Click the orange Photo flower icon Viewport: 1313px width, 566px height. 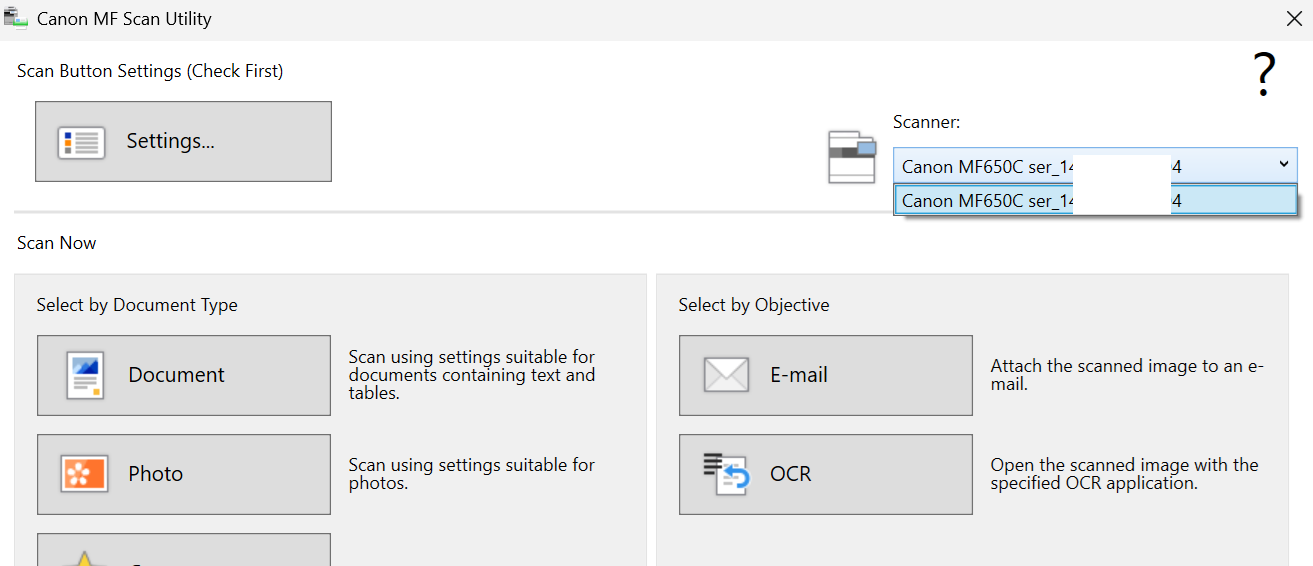(84, 473)
